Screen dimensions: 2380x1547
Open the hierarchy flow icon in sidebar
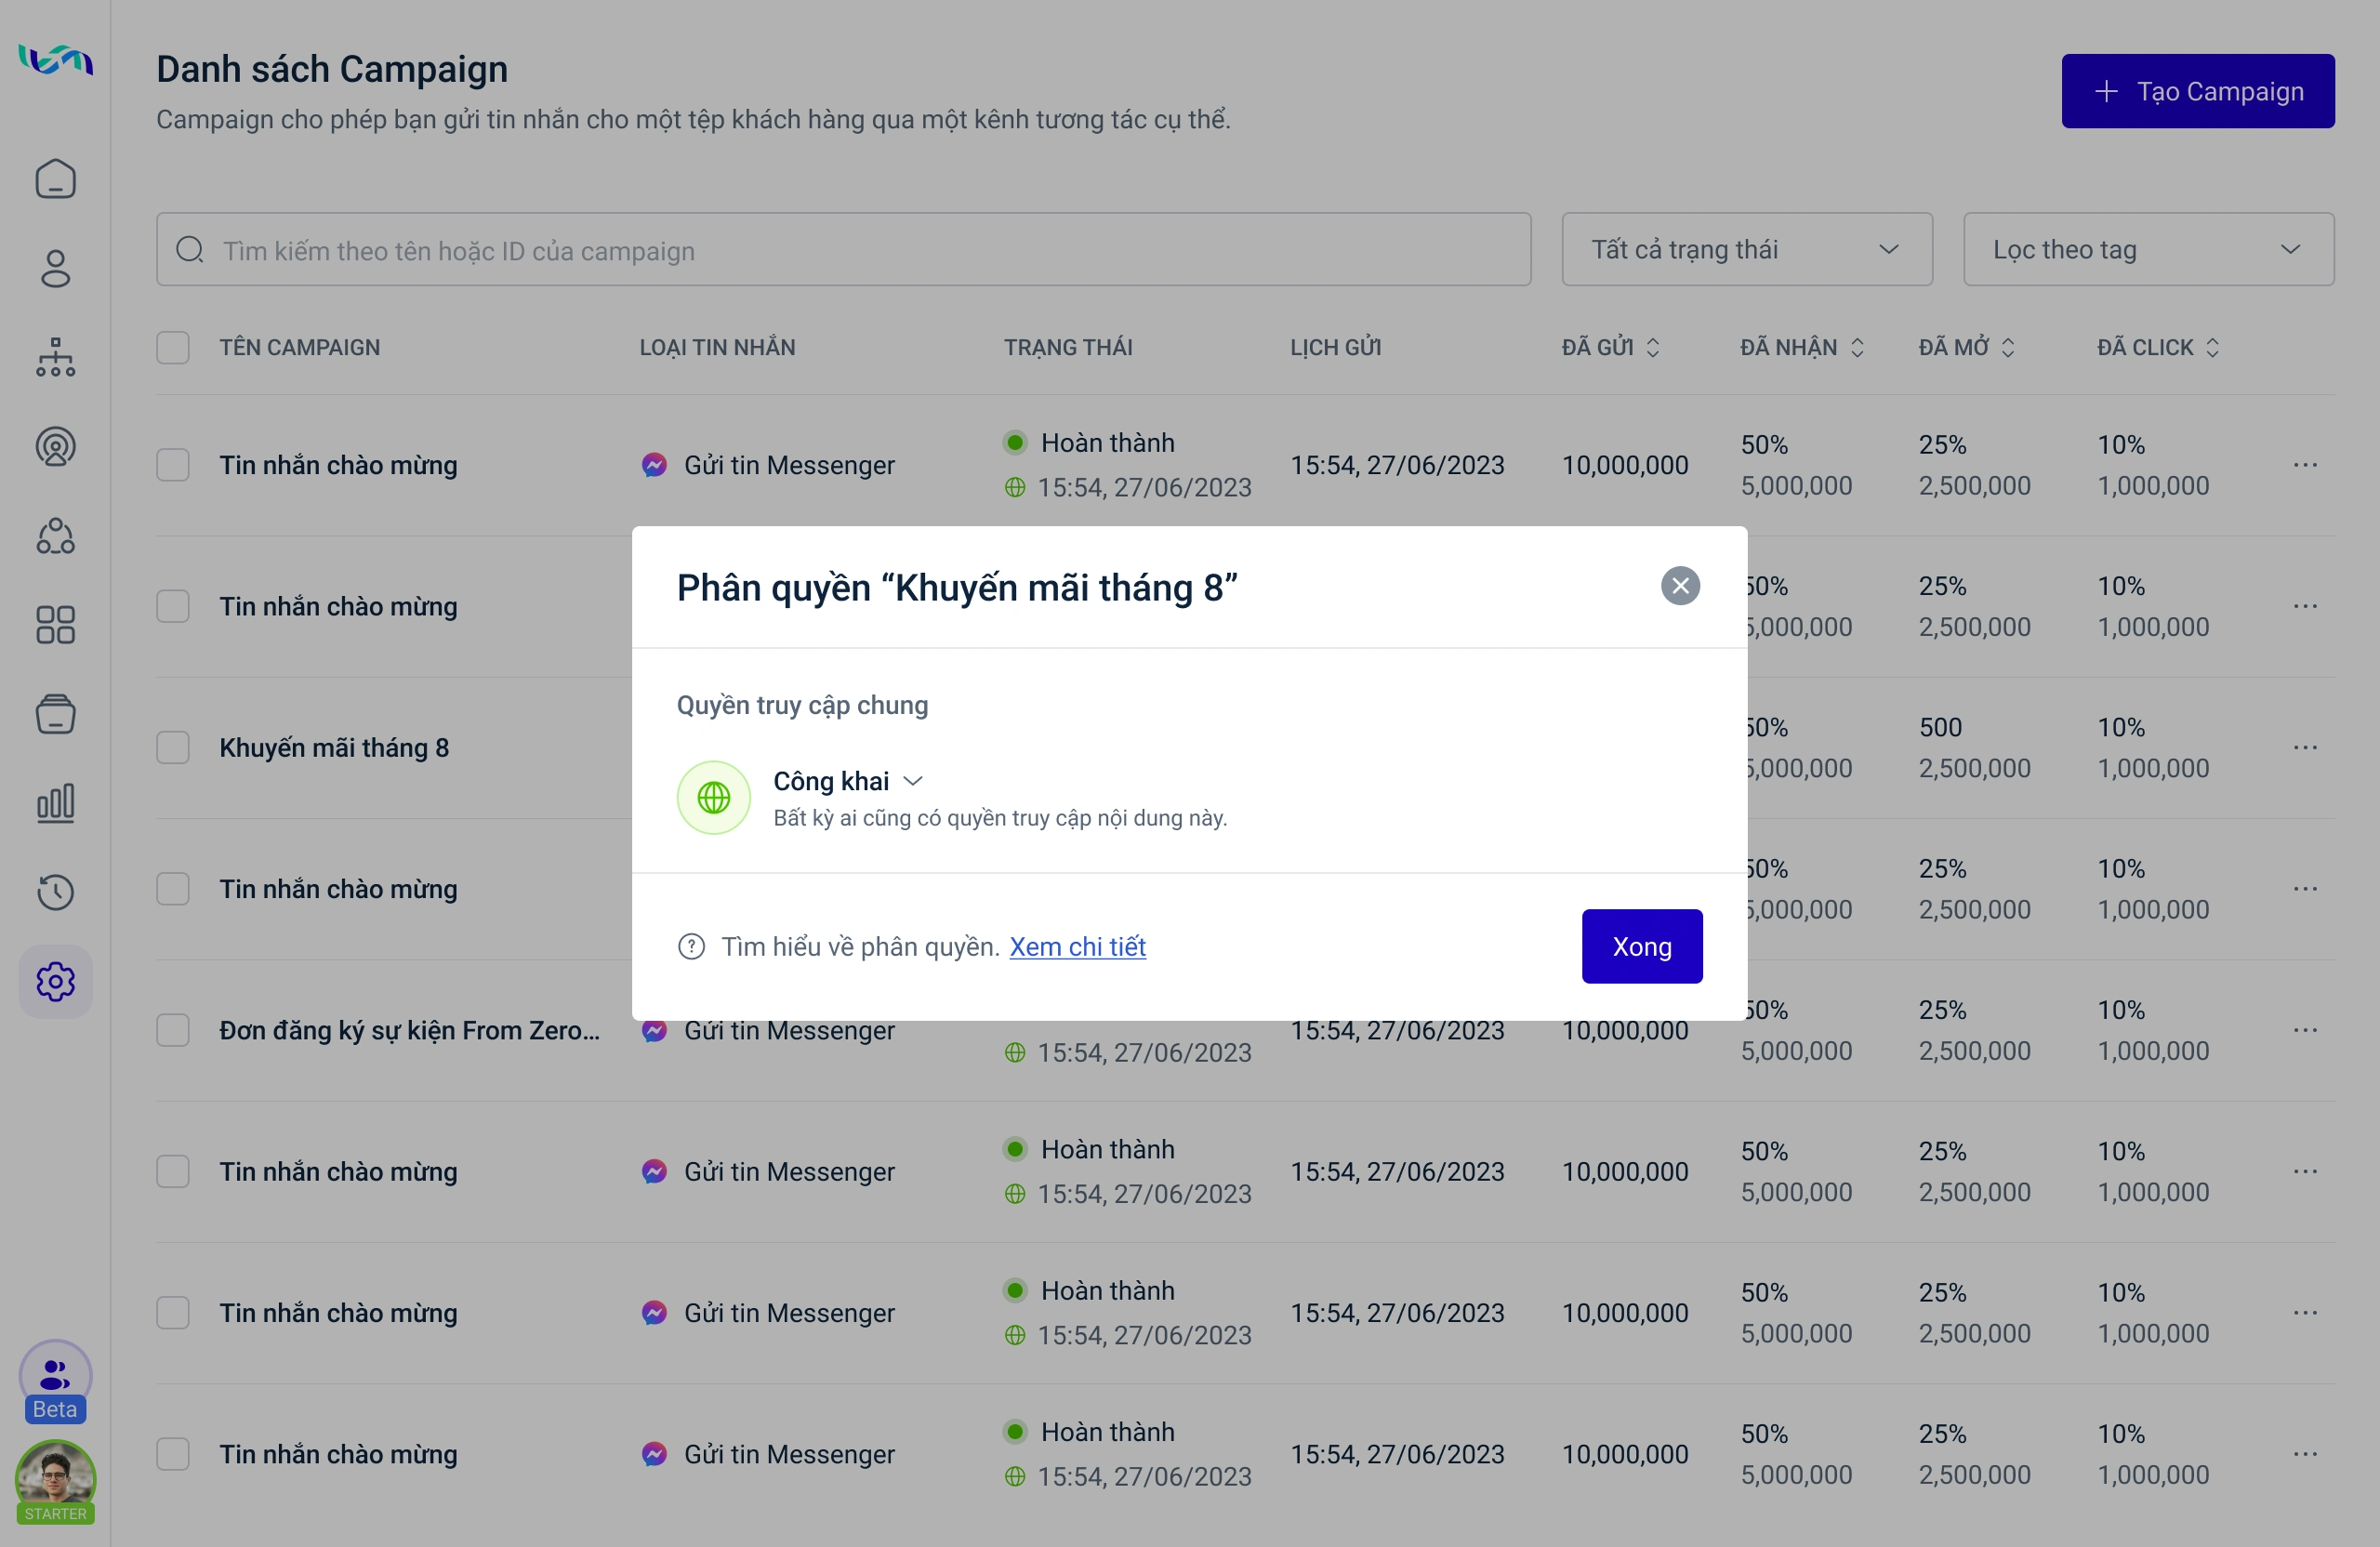pyautogui.click(x=55, y=358)
